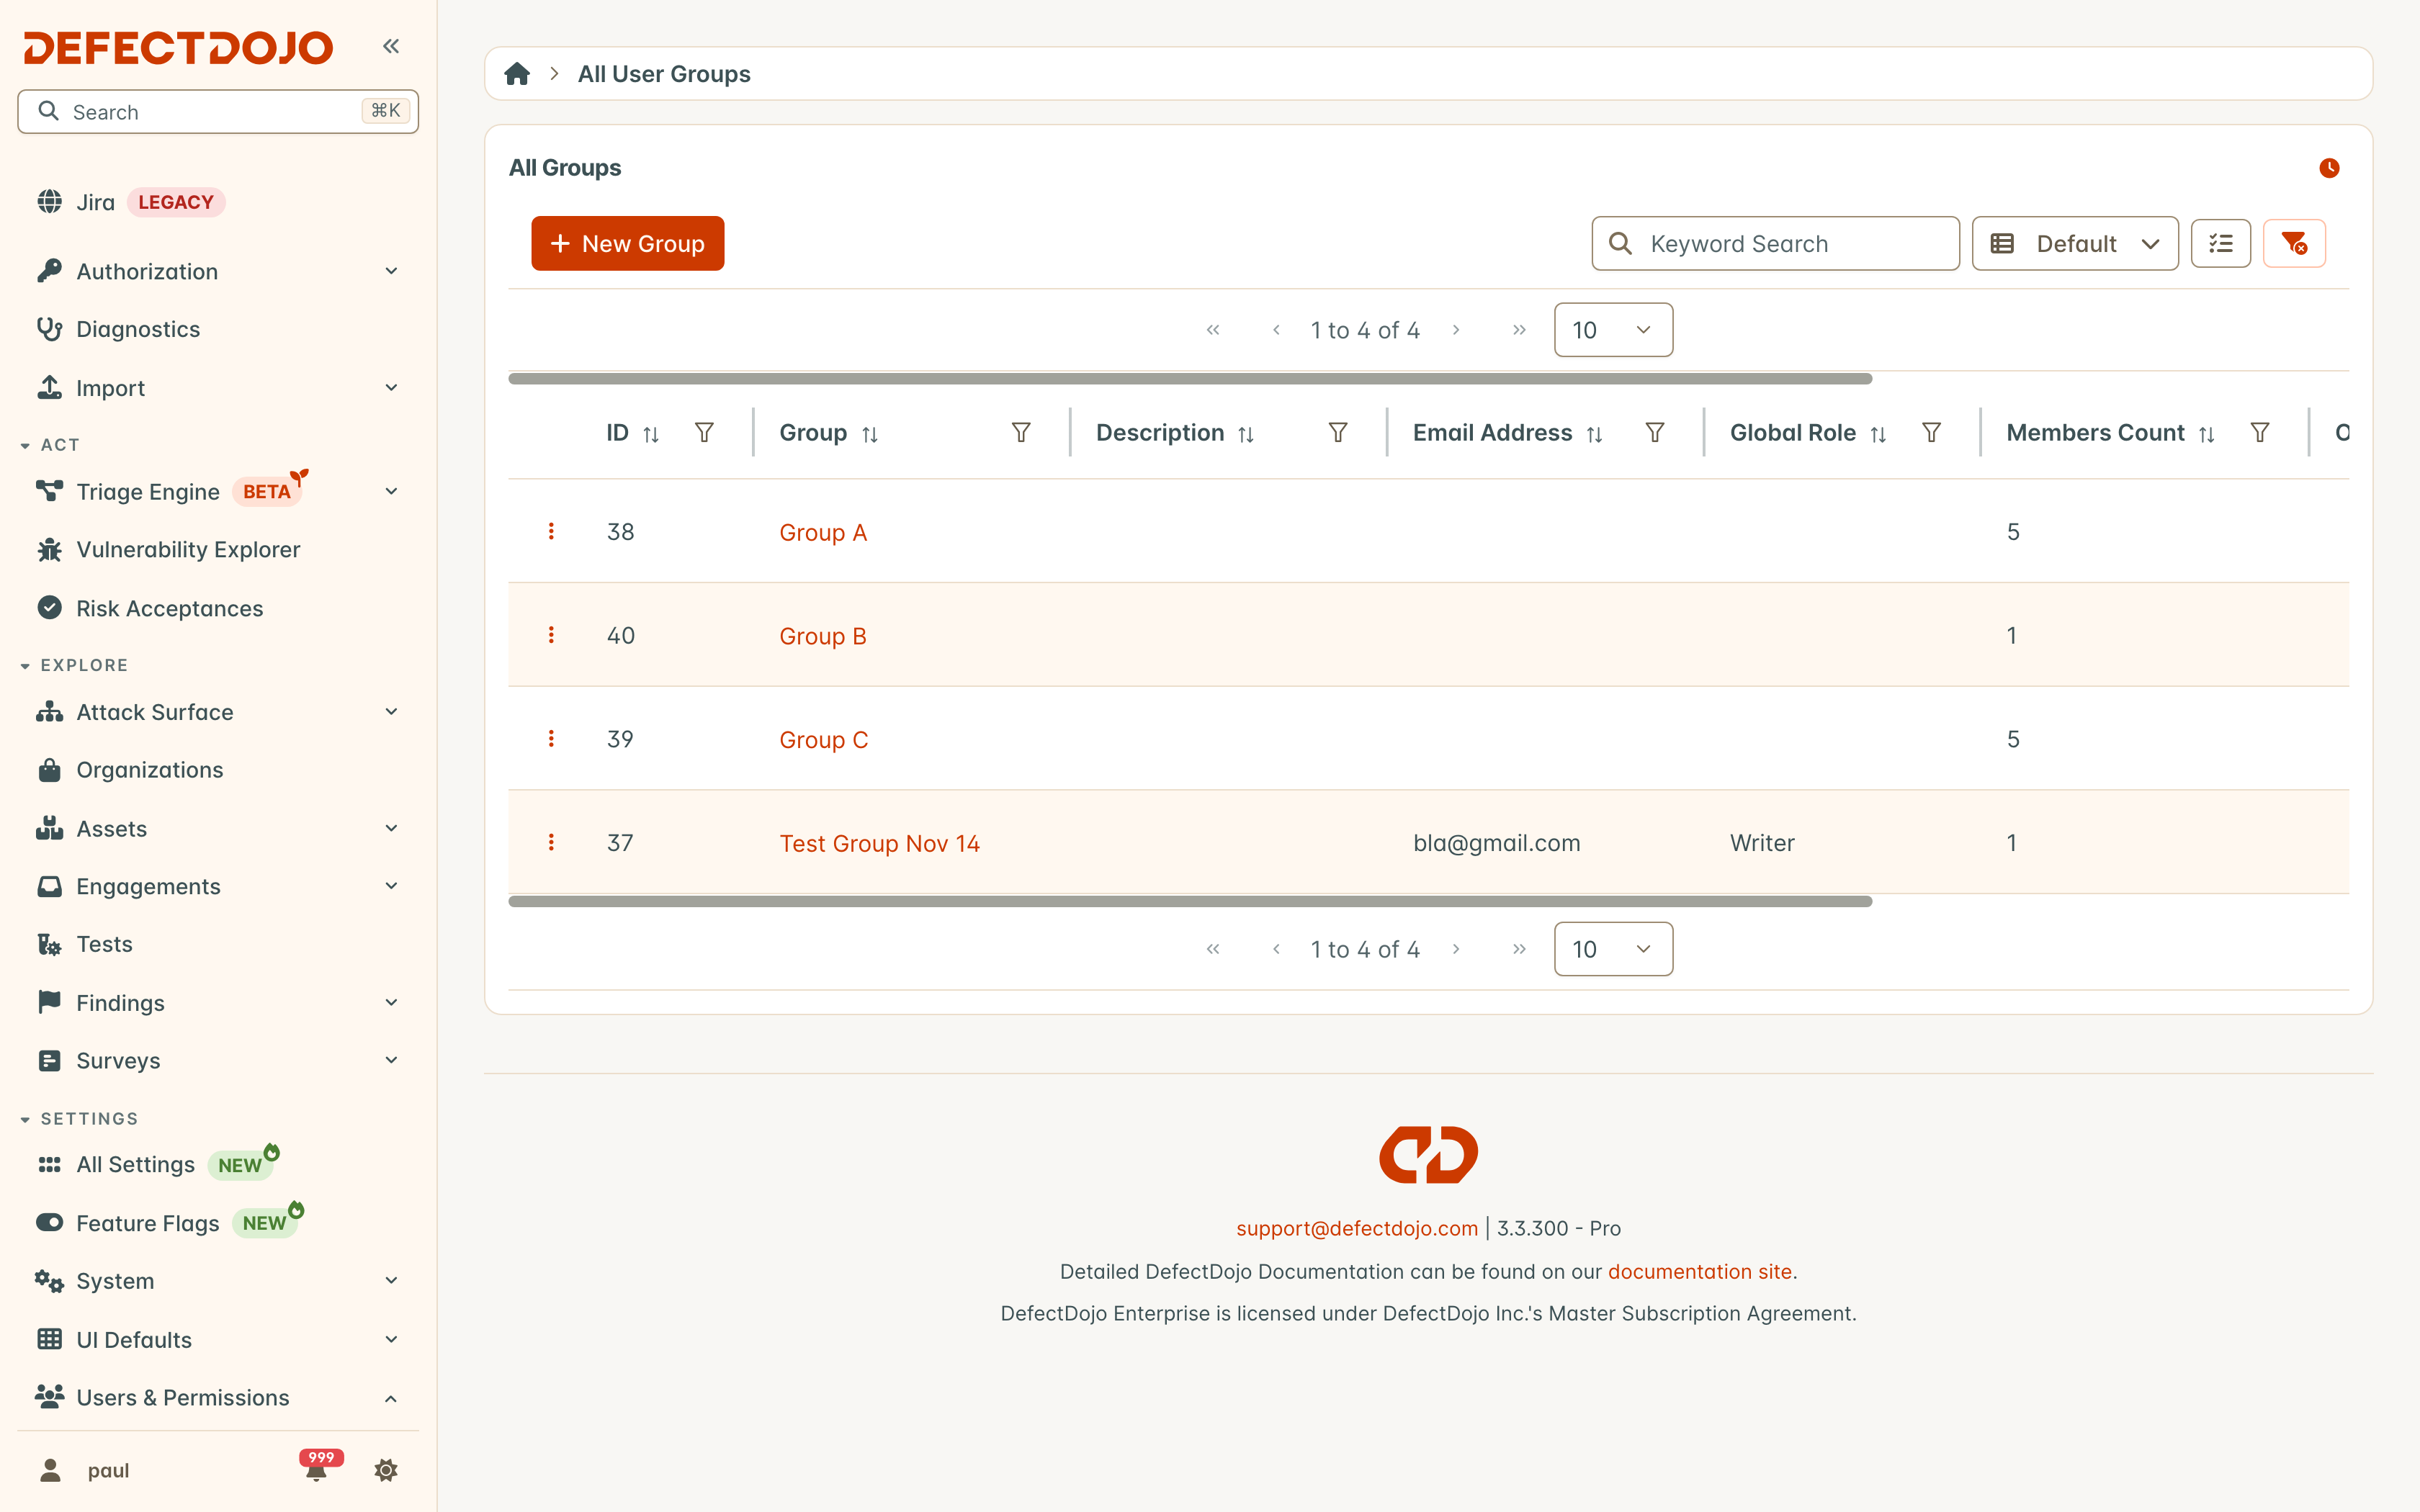This screenshot has width=2420, height=1512.
Task: Go to home via breadcrumb house icon
Action: (517, 74)
